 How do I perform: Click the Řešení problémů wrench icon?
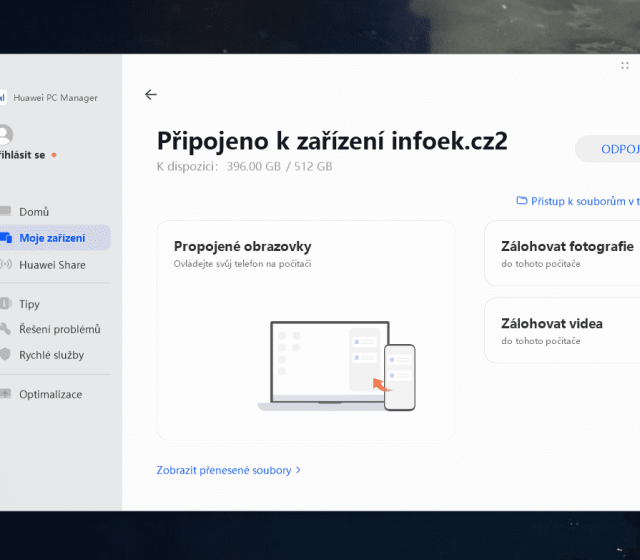coord(6,329)
